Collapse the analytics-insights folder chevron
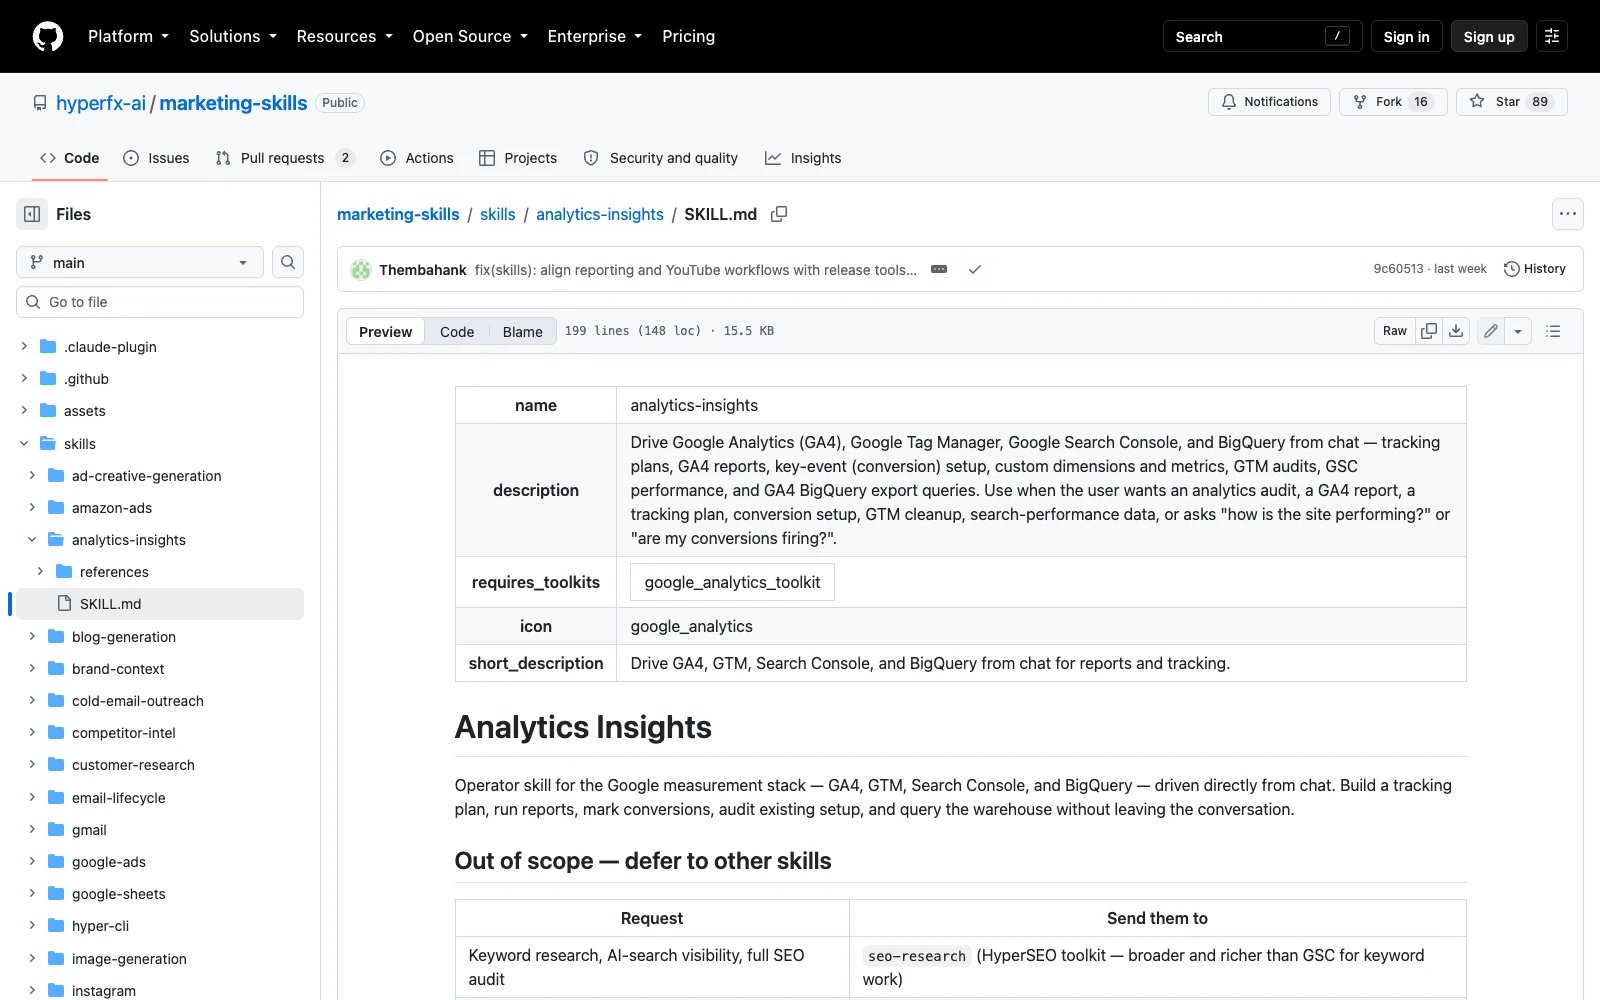Image resolution: width=1600 pixels, height=1000 pixels. click(x=32, y=540)
